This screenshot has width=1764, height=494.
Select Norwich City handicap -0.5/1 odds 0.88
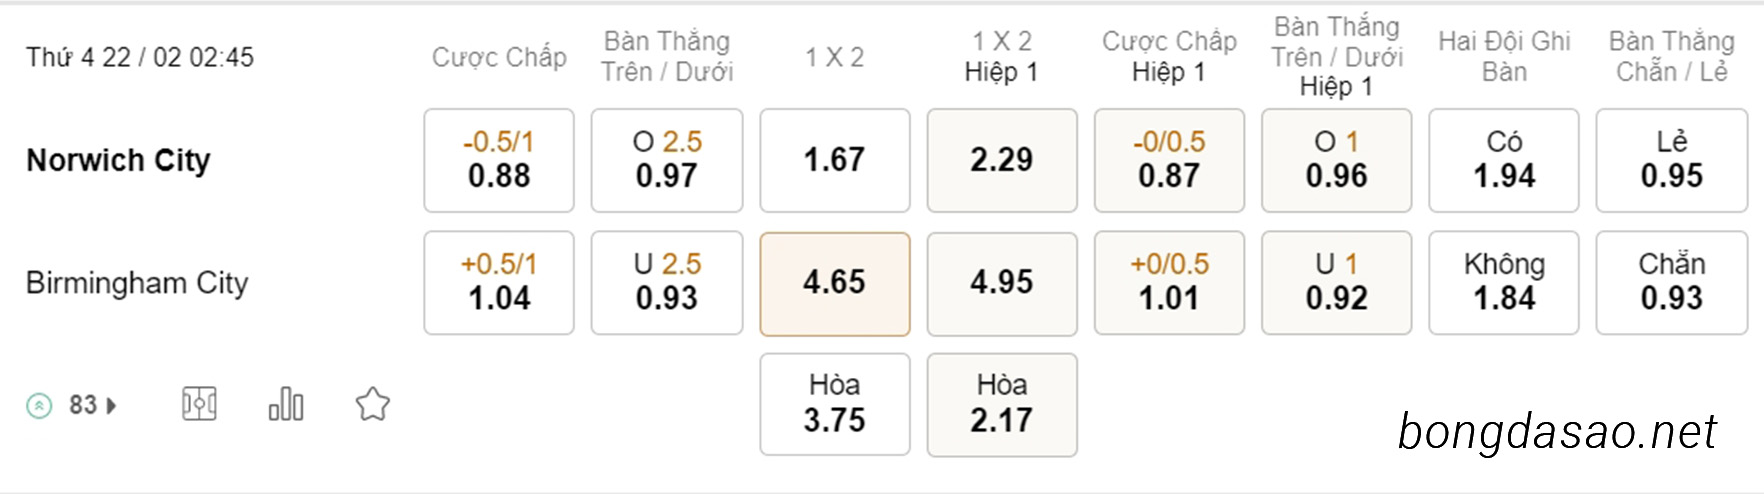click(x=499, y=160)
